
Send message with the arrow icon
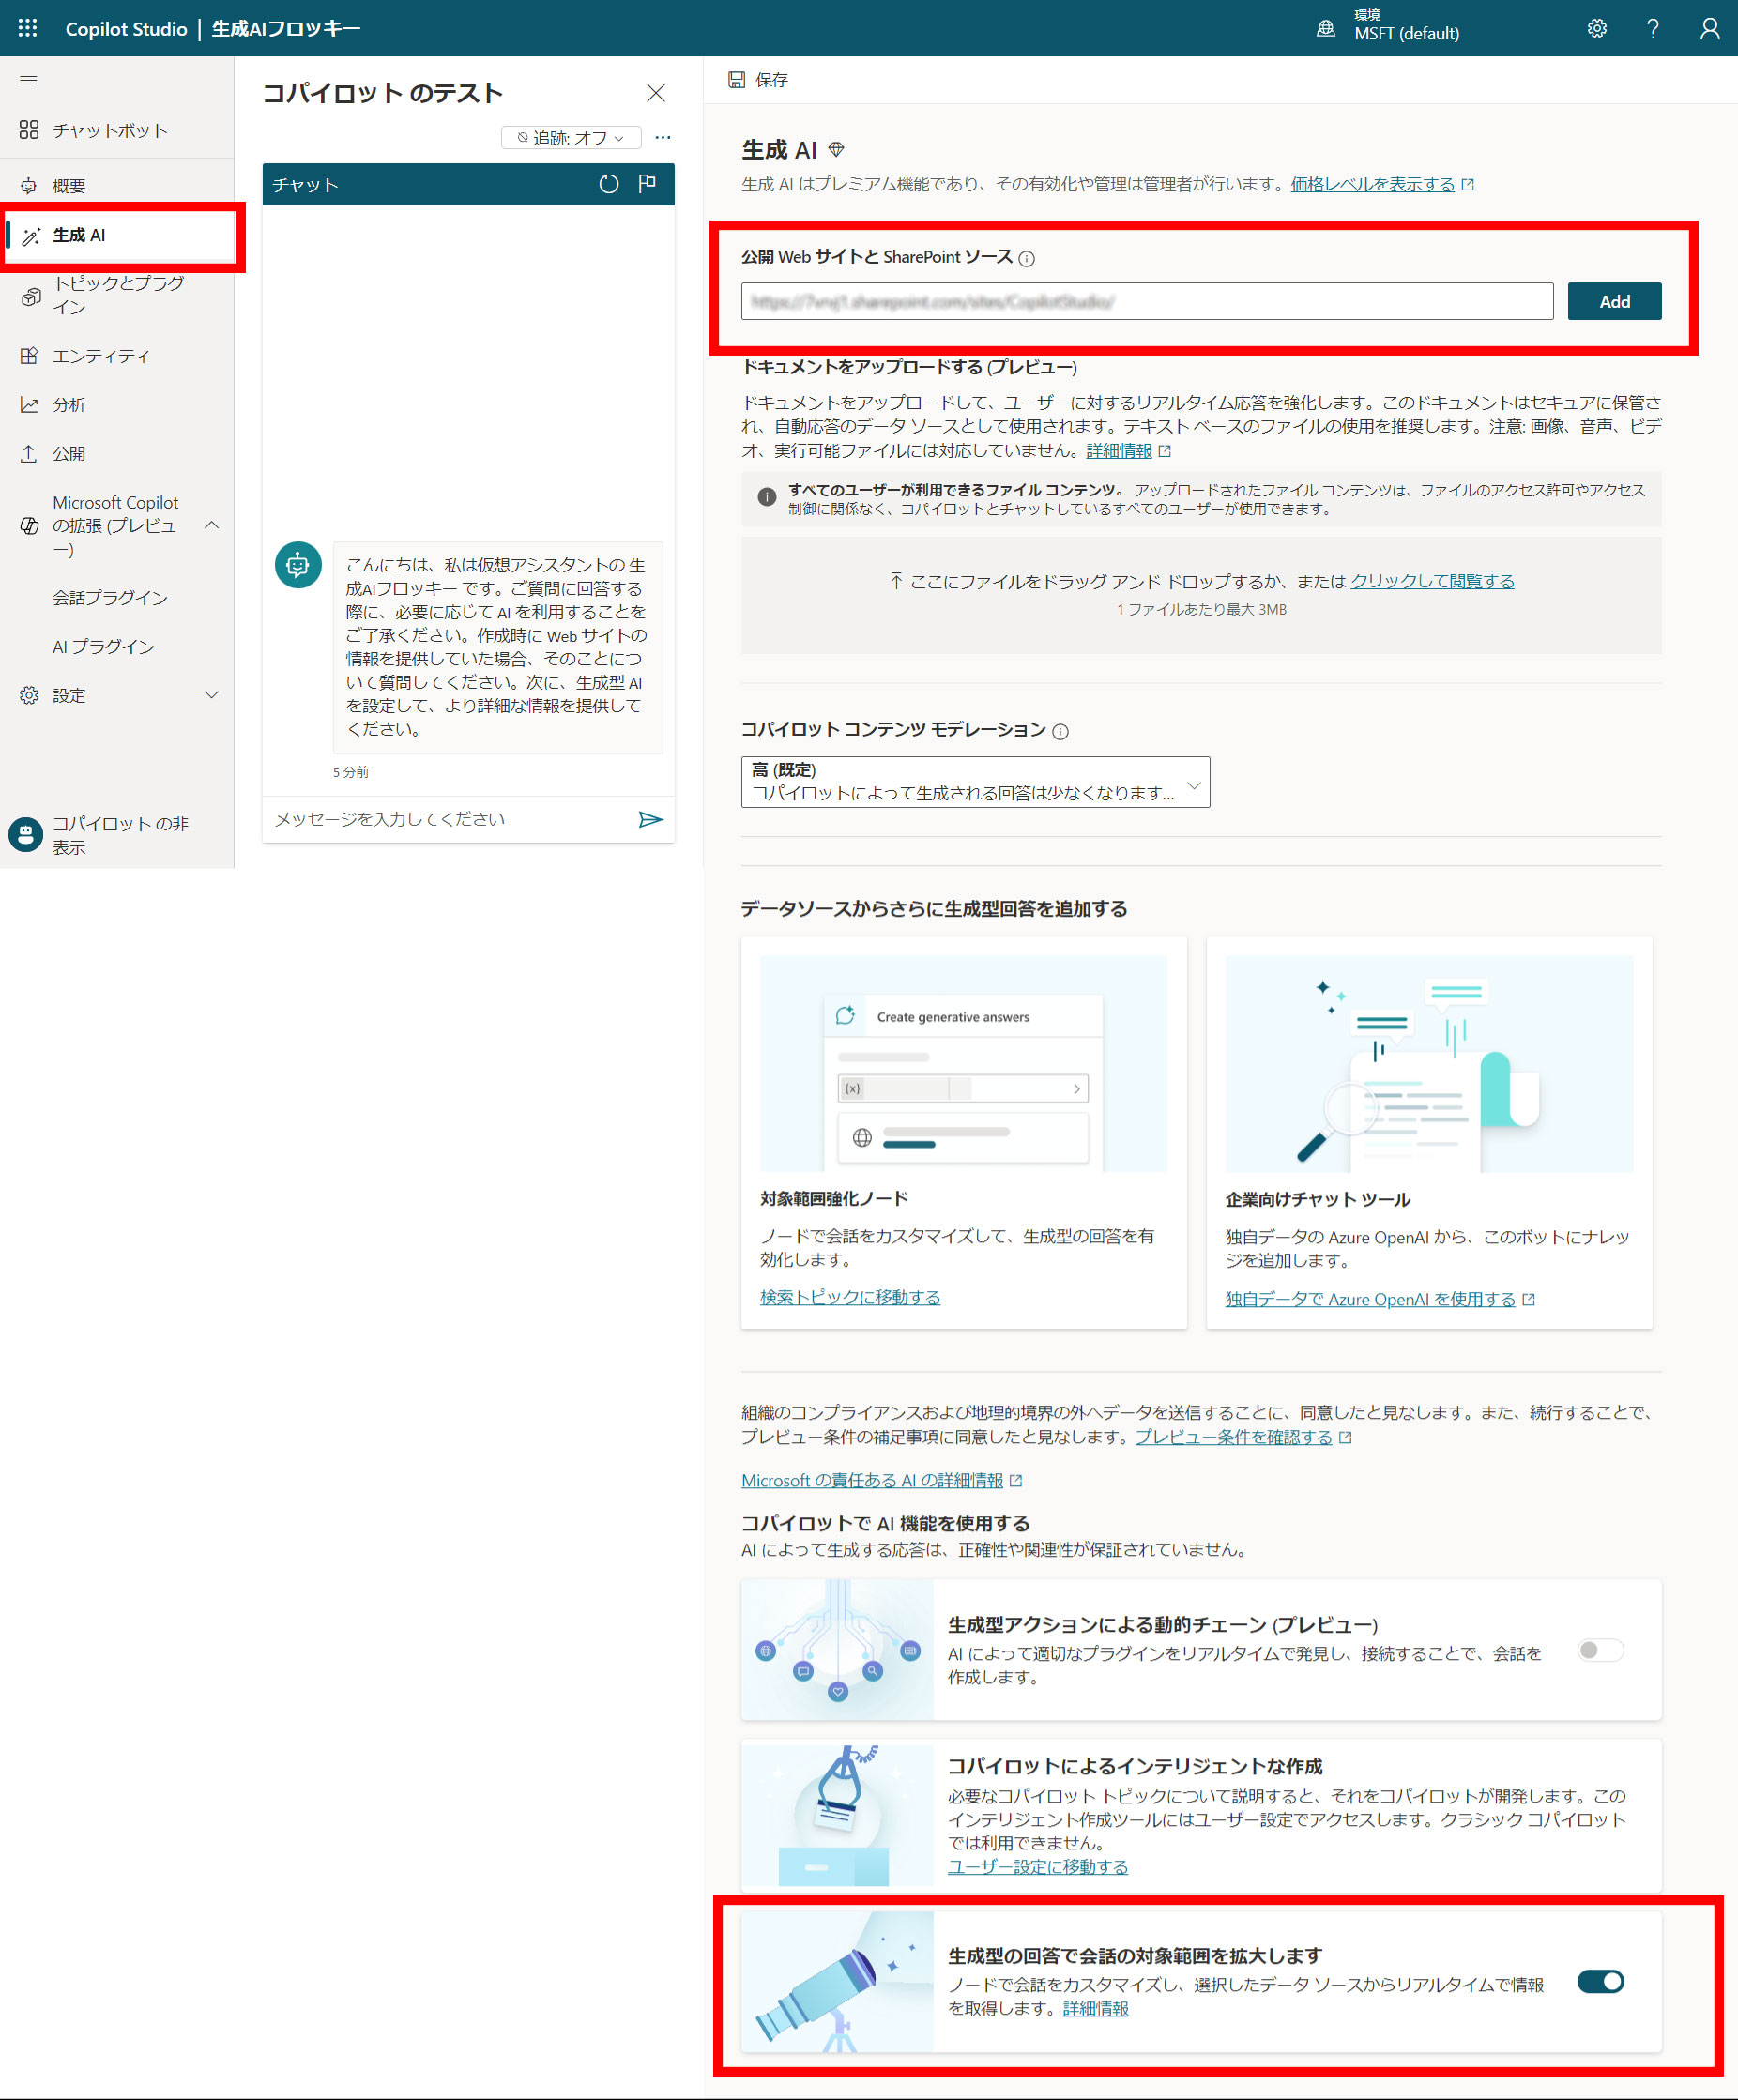[650, 819]
